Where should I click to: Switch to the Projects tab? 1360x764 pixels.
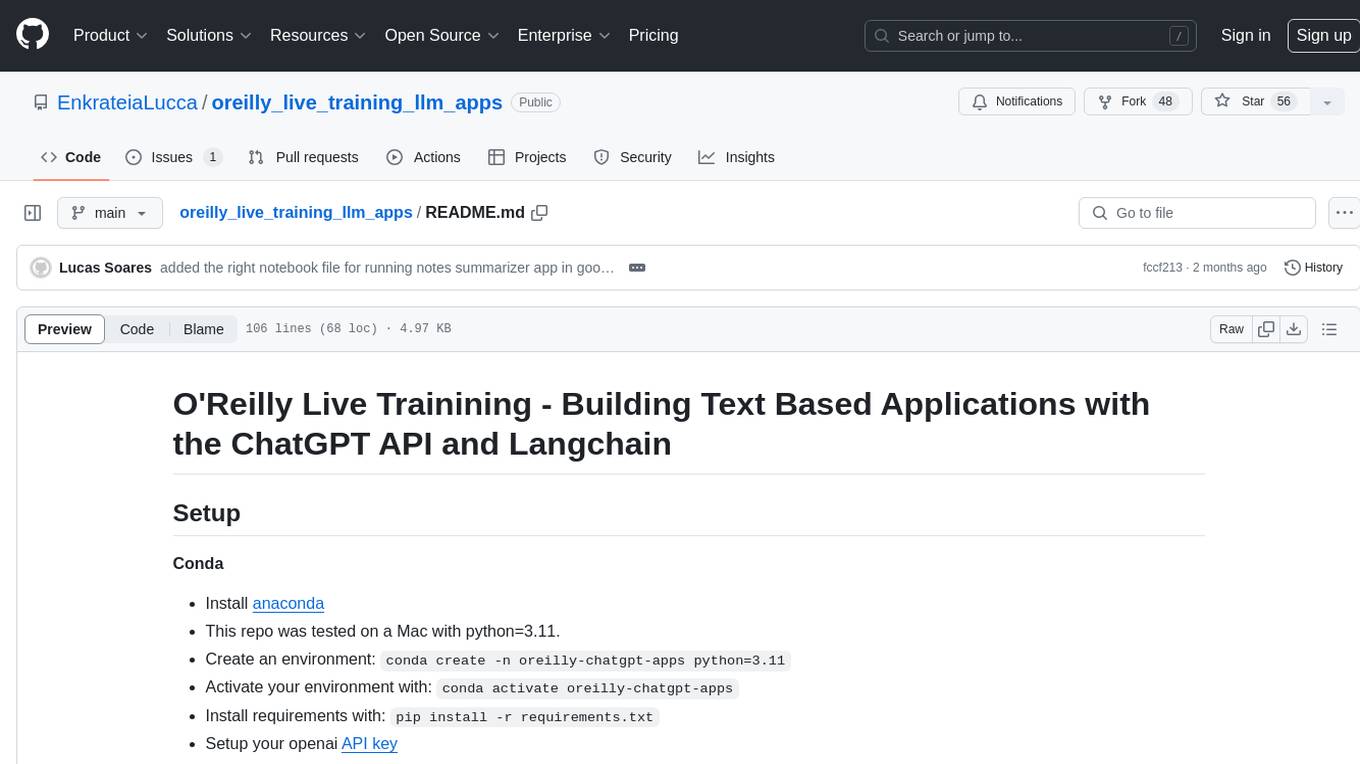527,157
